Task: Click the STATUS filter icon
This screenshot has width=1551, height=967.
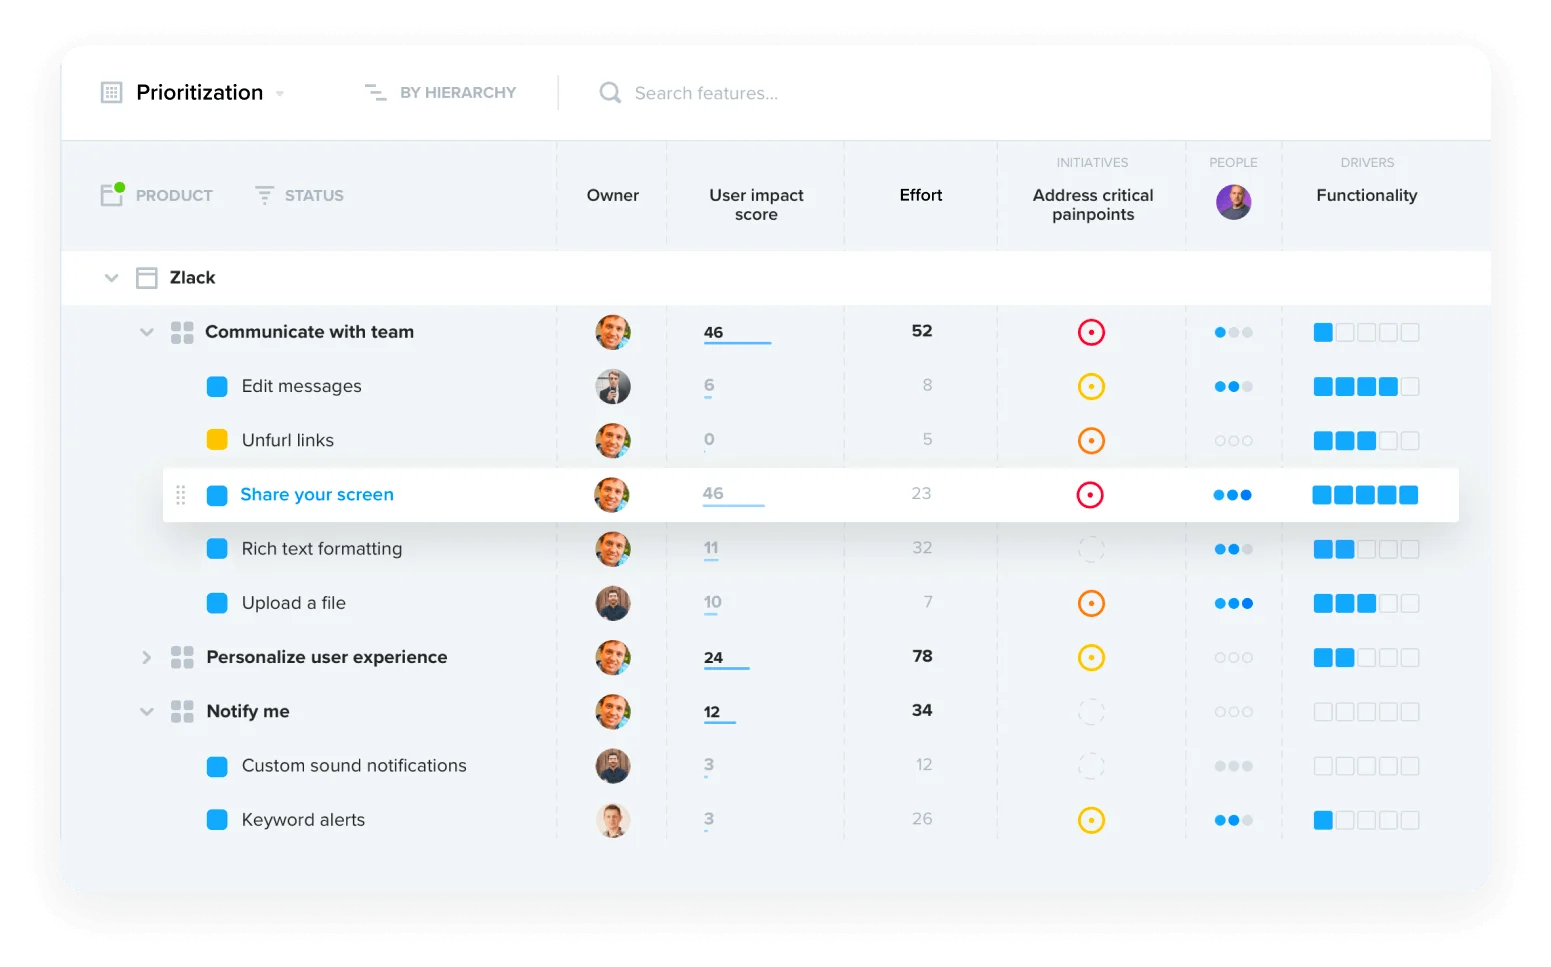Action: point(264,195)
